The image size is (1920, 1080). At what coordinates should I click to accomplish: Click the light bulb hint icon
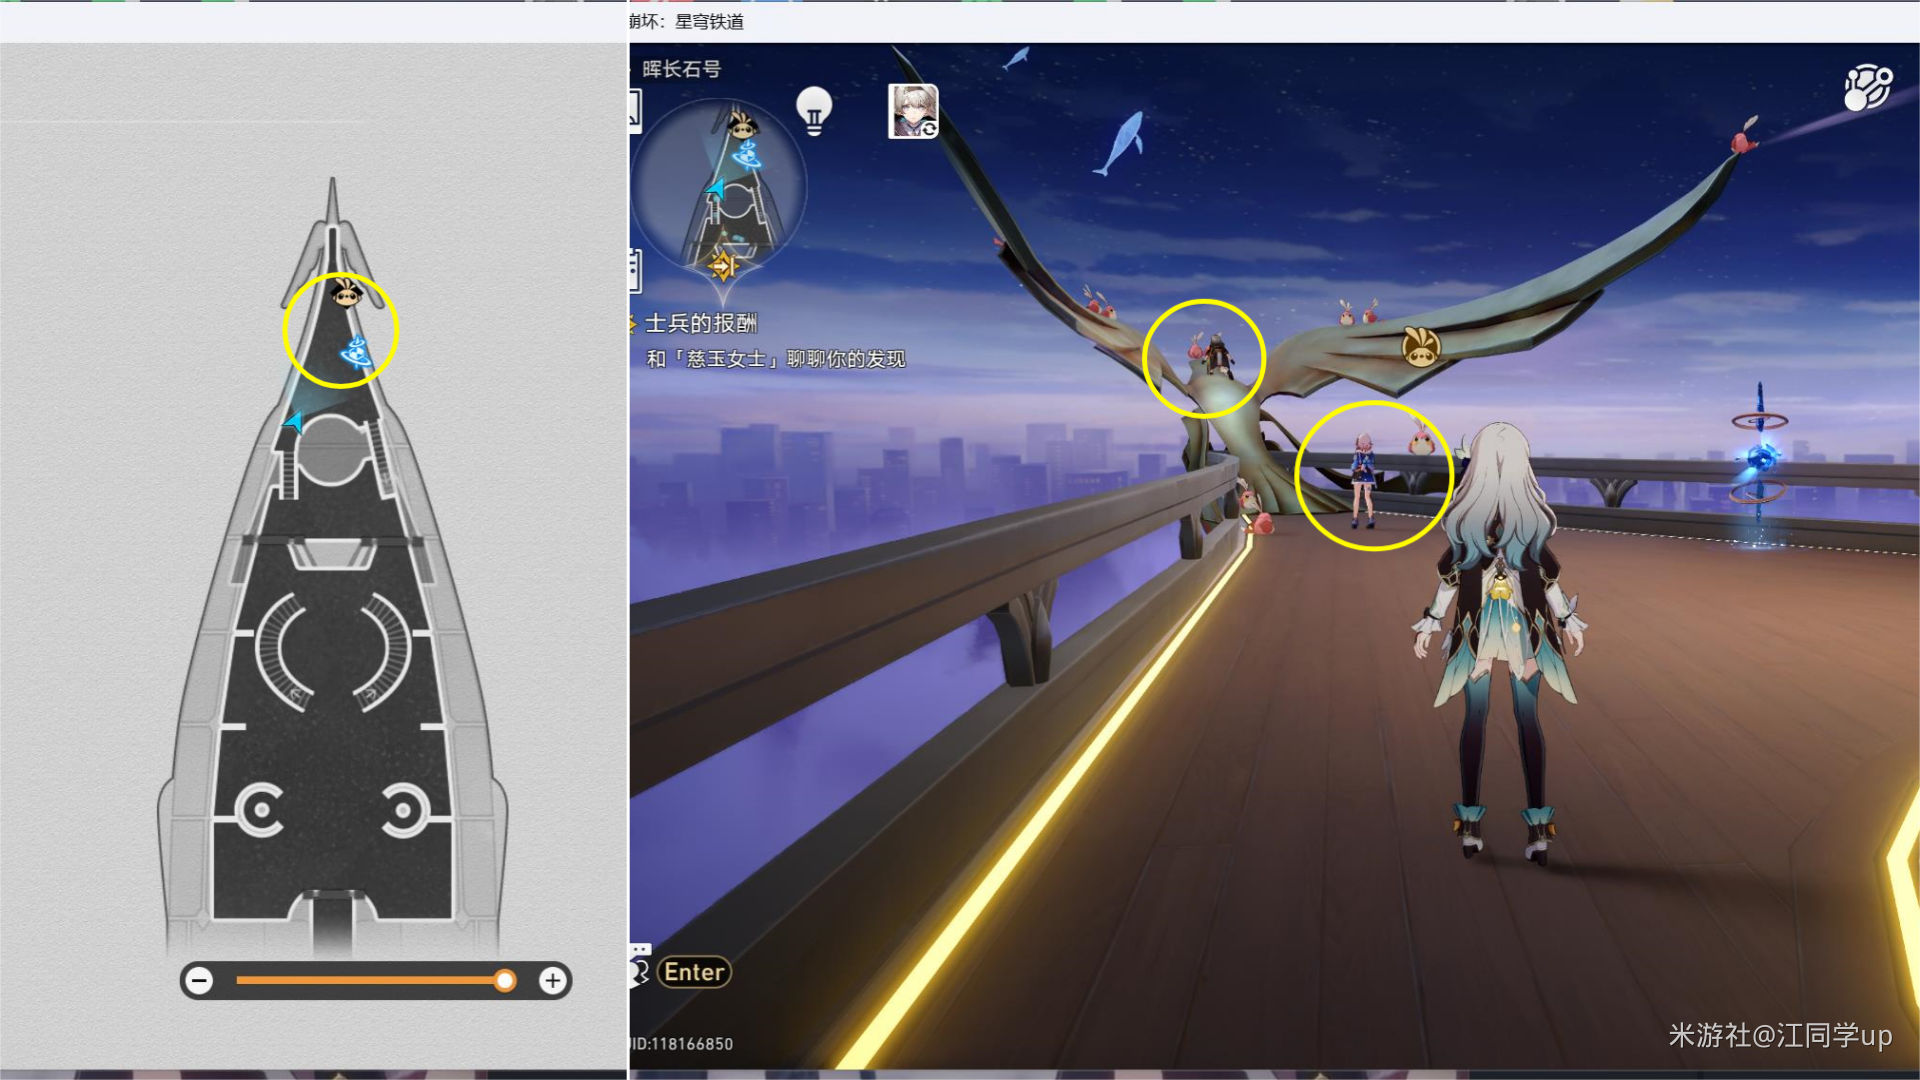click(814, 110)
